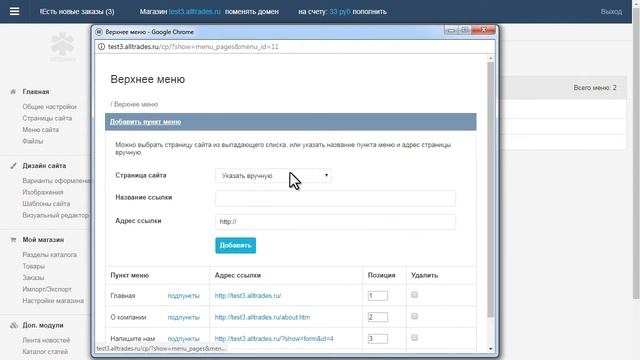Click Добавить пункт меню header link

pyautogui.click(x=145, y=122)
